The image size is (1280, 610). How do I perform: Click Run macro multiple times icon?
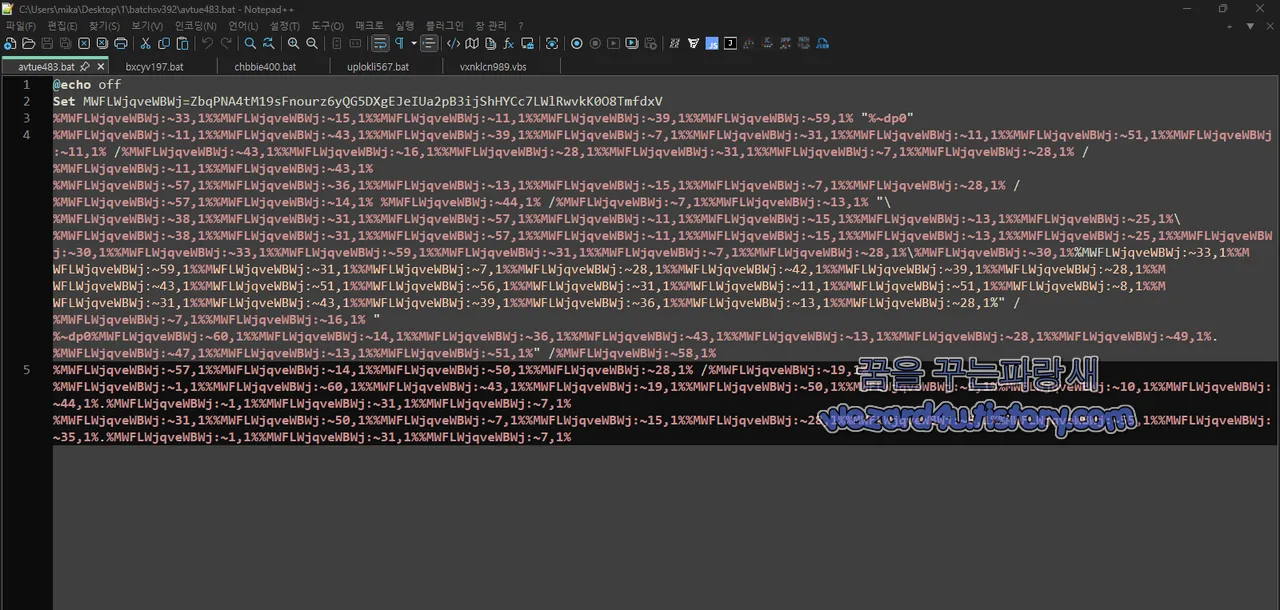632,43
